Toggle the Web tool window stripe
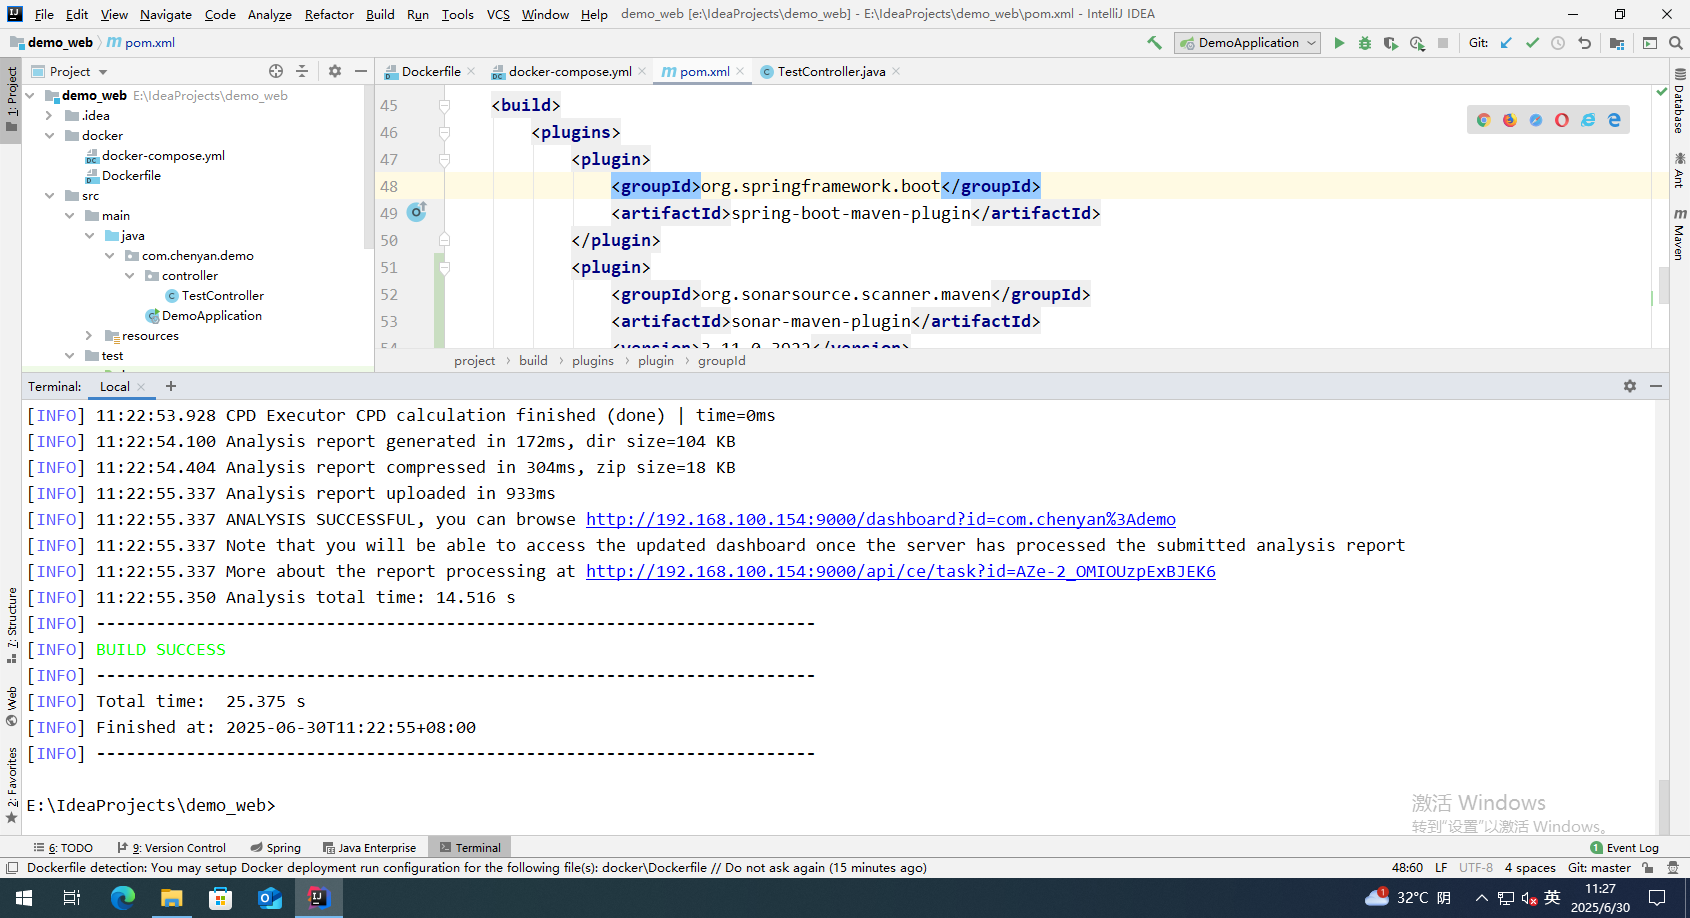This screenshot has height=918, width=1690. (x=11, y=706)
